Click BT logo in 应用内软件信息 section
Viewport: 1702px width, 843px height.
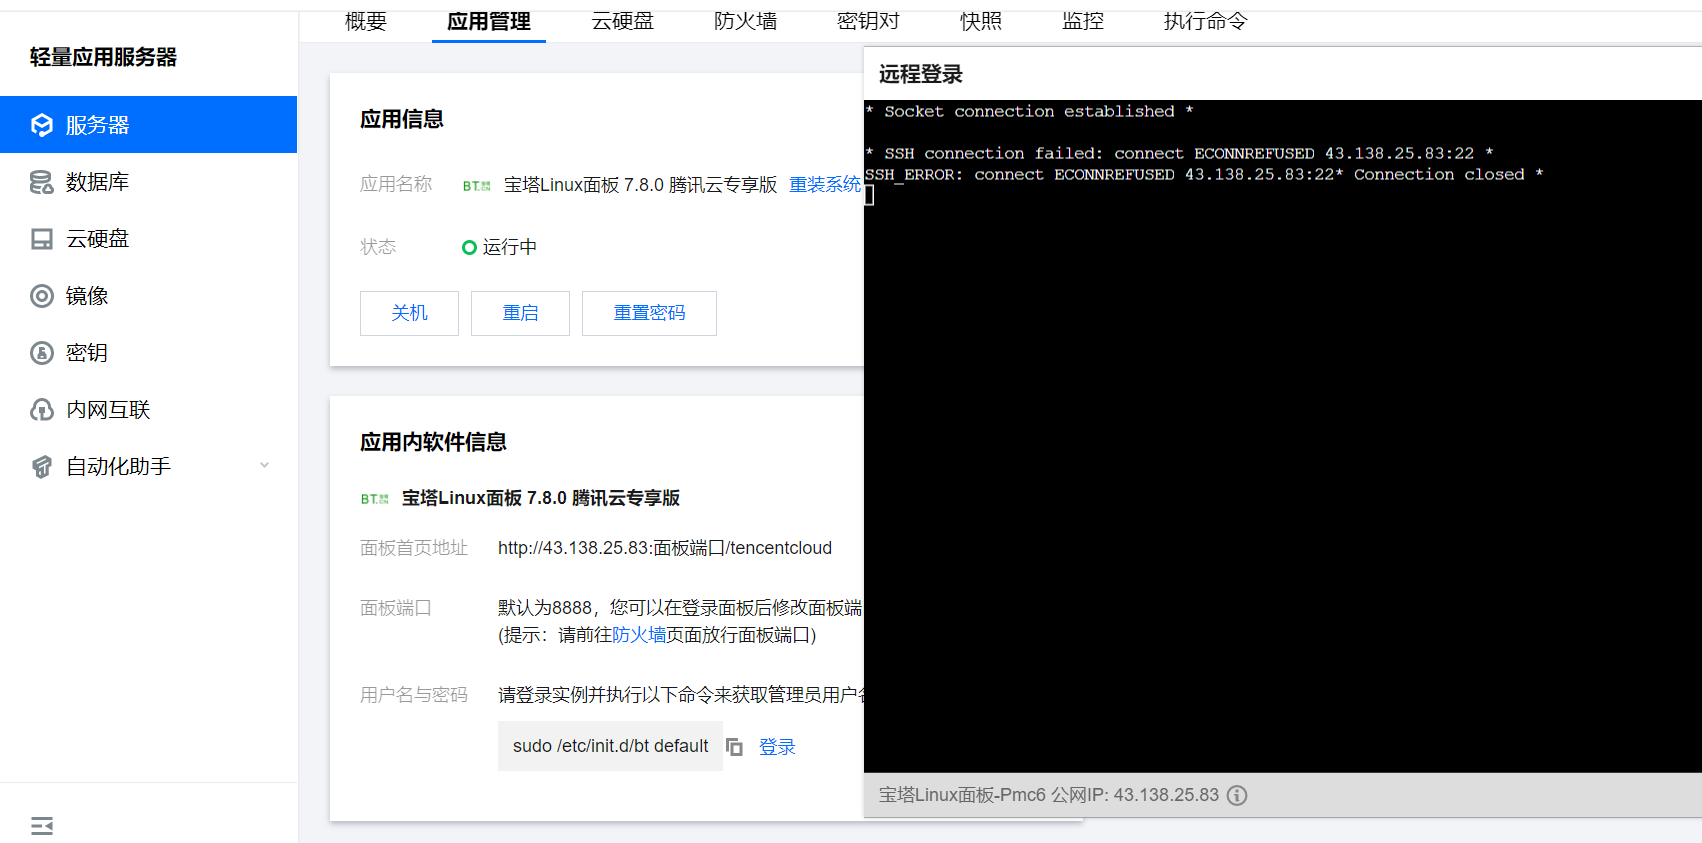[x=374, y=499]
